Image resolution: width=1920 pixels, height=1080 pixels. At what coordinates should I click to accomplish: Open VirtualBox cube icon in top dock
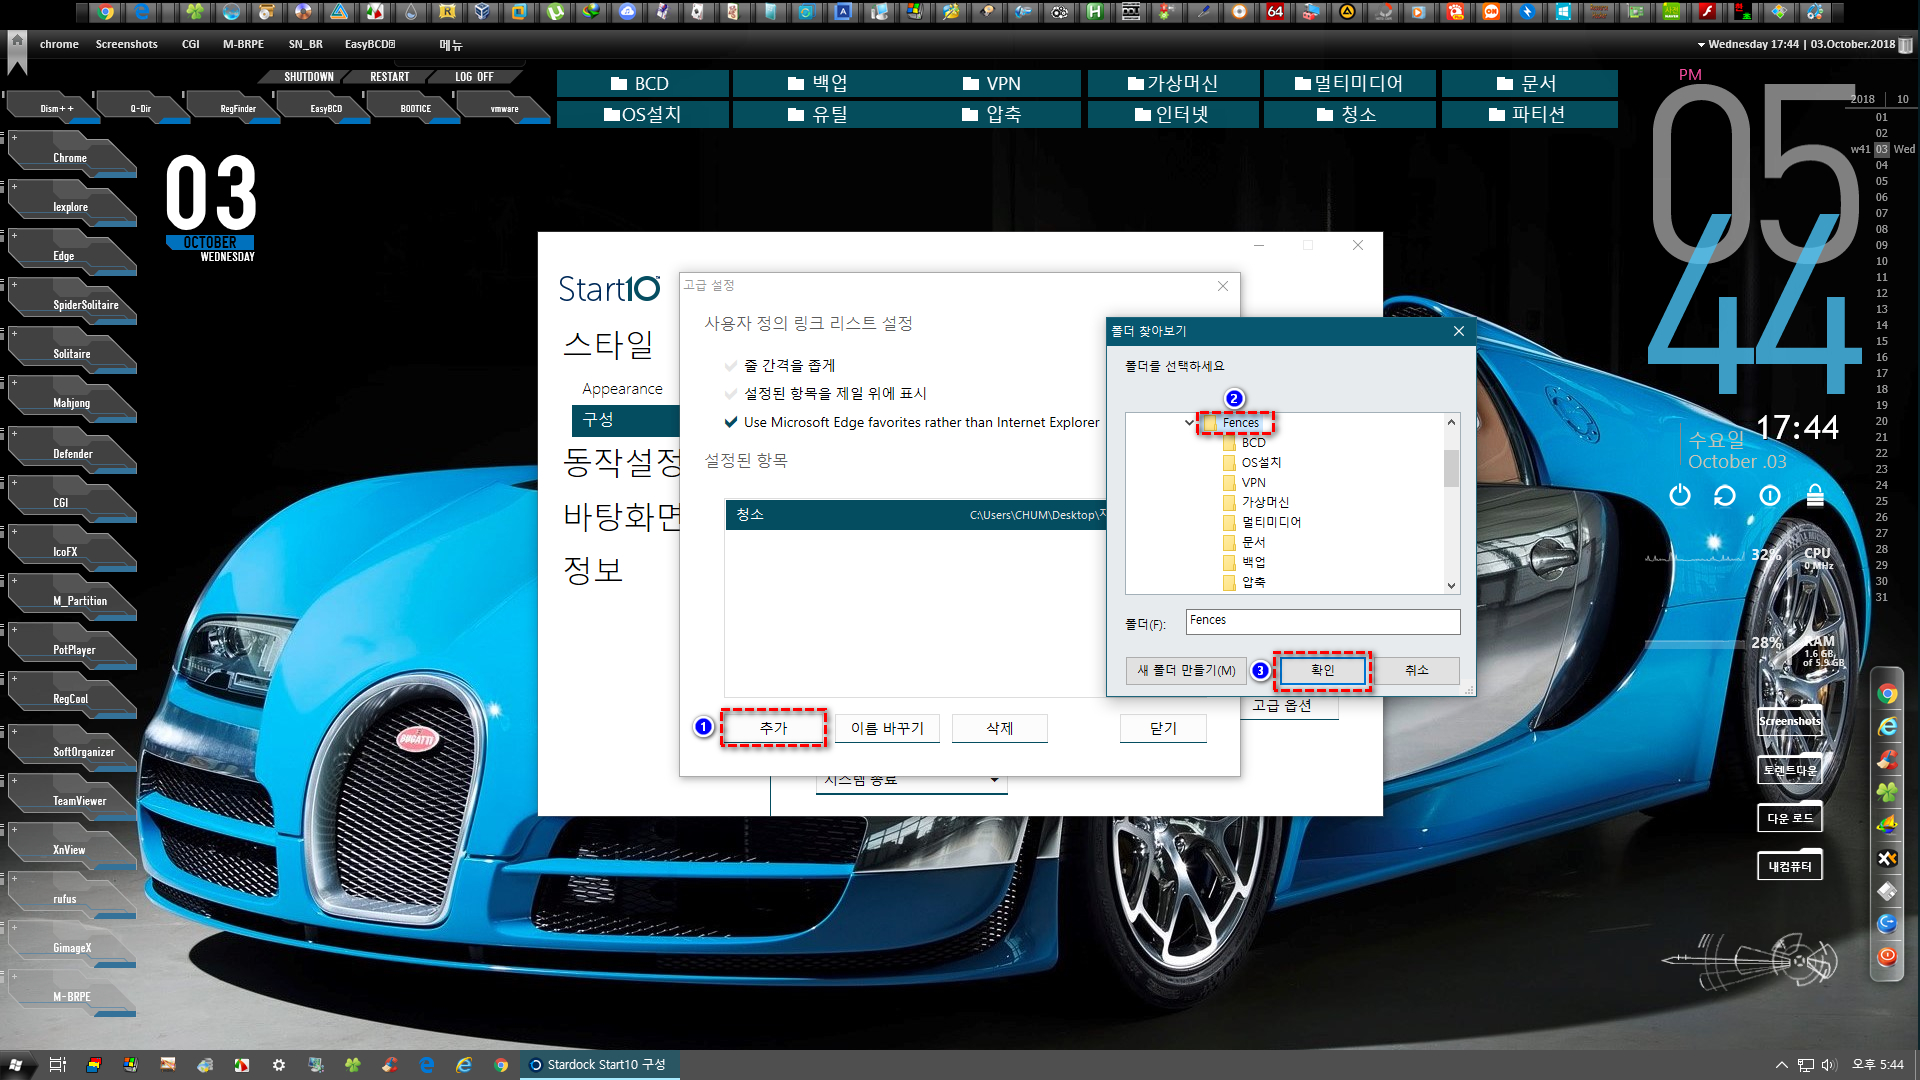pyautogui.click(x=482, y=12)
